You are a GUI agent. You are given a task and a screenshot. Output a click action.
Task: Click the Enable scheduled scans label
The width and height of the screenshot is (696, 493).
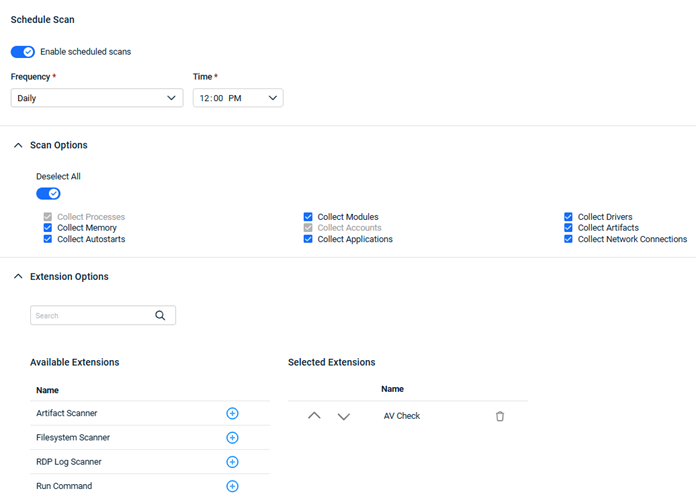(86, 52)
